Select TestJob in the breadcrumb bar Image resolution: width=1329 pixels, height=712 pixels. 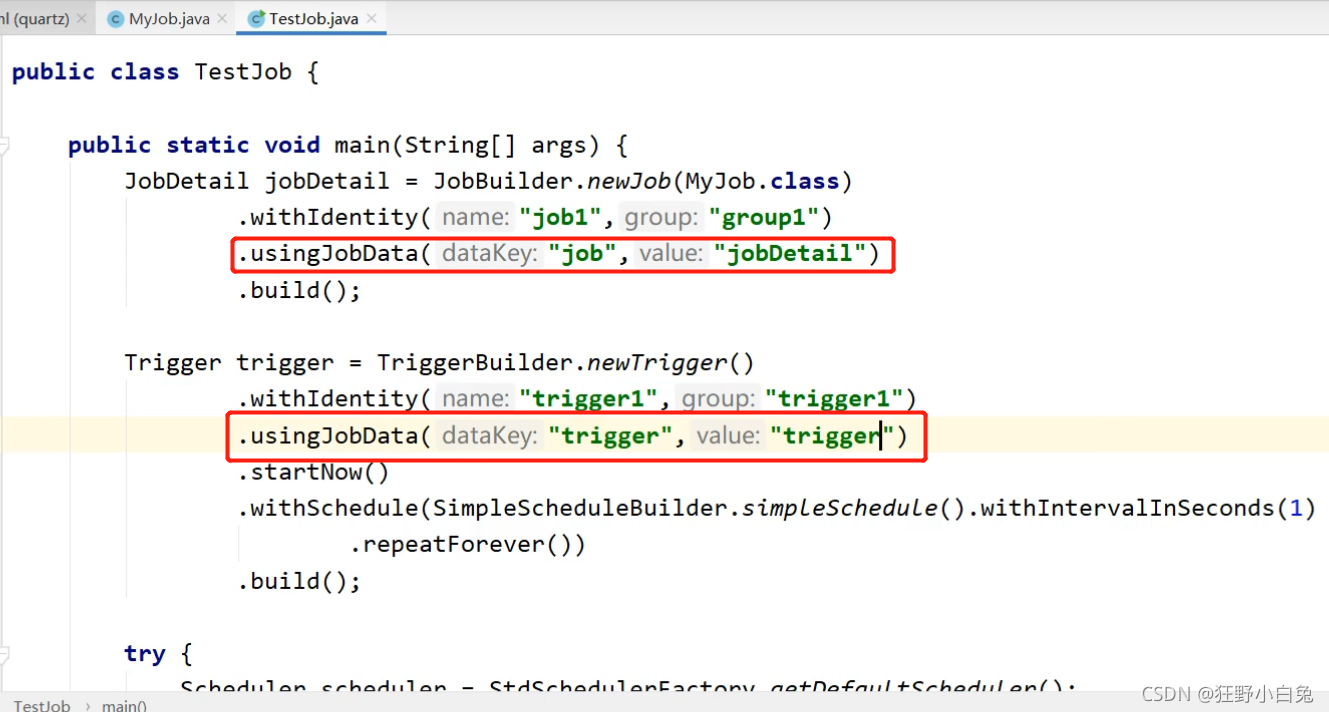42,704
